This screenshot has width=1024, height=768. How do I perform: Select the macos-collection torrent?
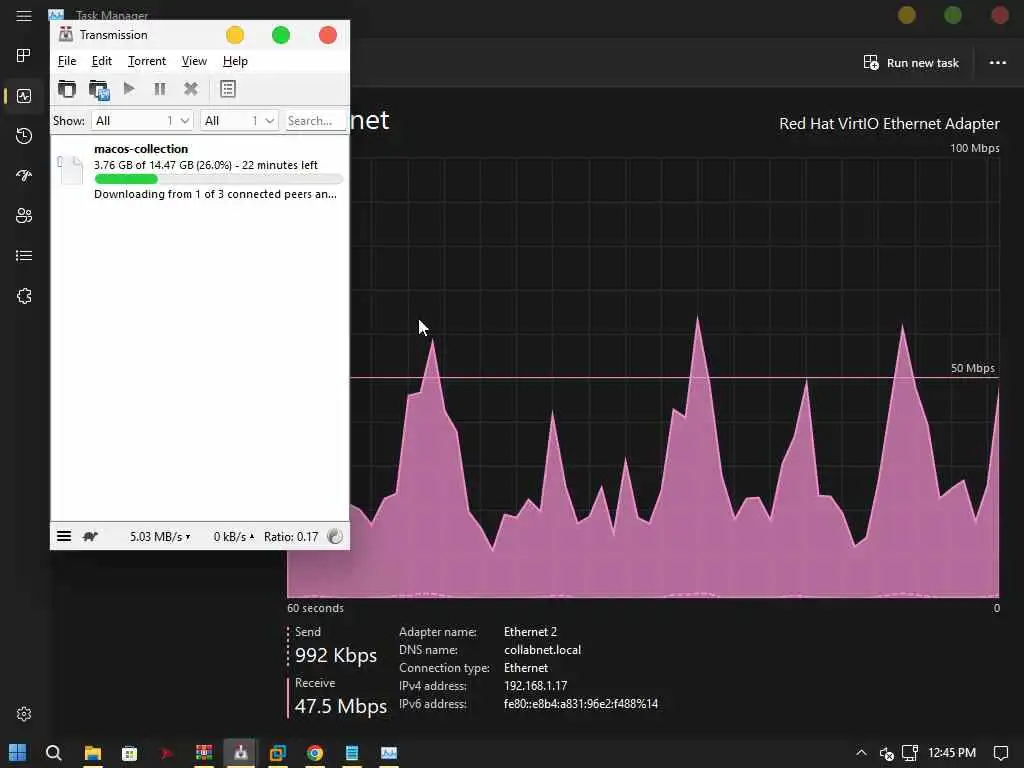click(200, 170)
